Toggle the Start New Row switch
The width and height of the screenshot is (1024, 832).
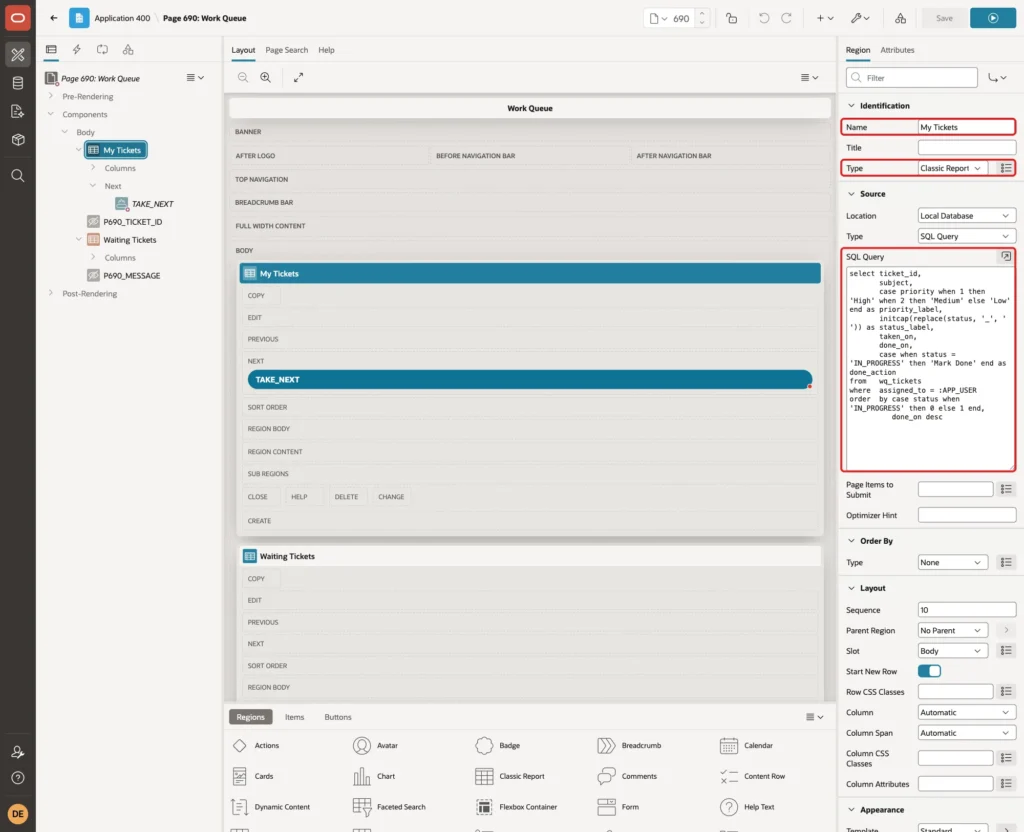tap(929, 671)
